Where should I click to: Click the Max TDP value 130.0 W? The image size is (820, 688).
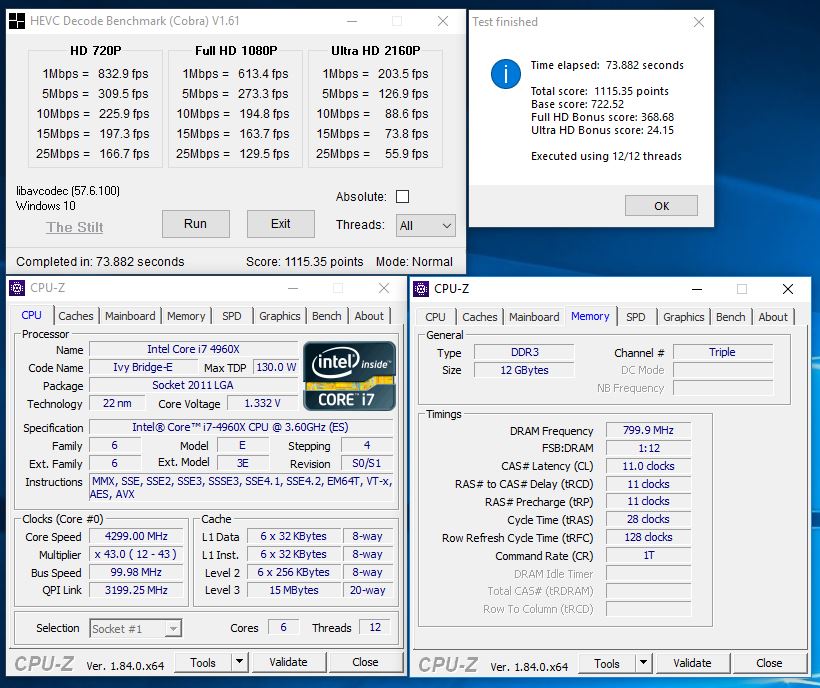pyautogui.click(x=276, y=367)
